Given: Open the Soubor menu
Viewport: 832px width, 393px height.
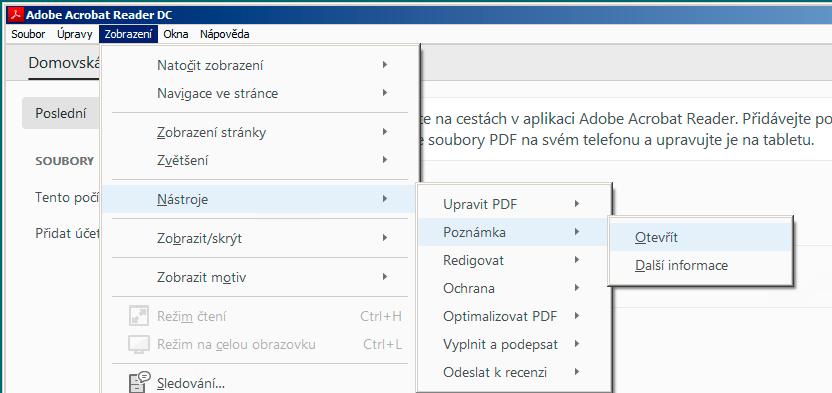Looking at the screenshot, I should coord(28,34).
